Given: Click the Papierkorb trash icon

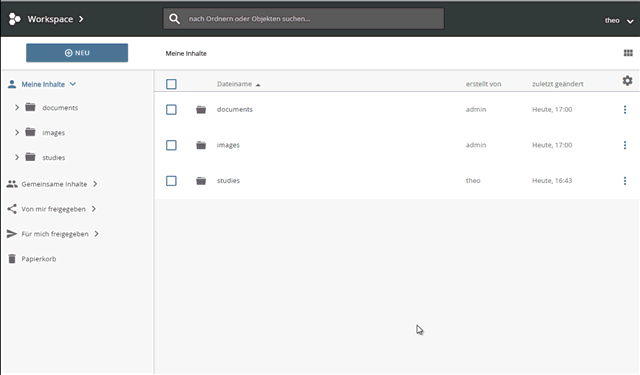Looking at the screenshot, I should click(12, 259).
